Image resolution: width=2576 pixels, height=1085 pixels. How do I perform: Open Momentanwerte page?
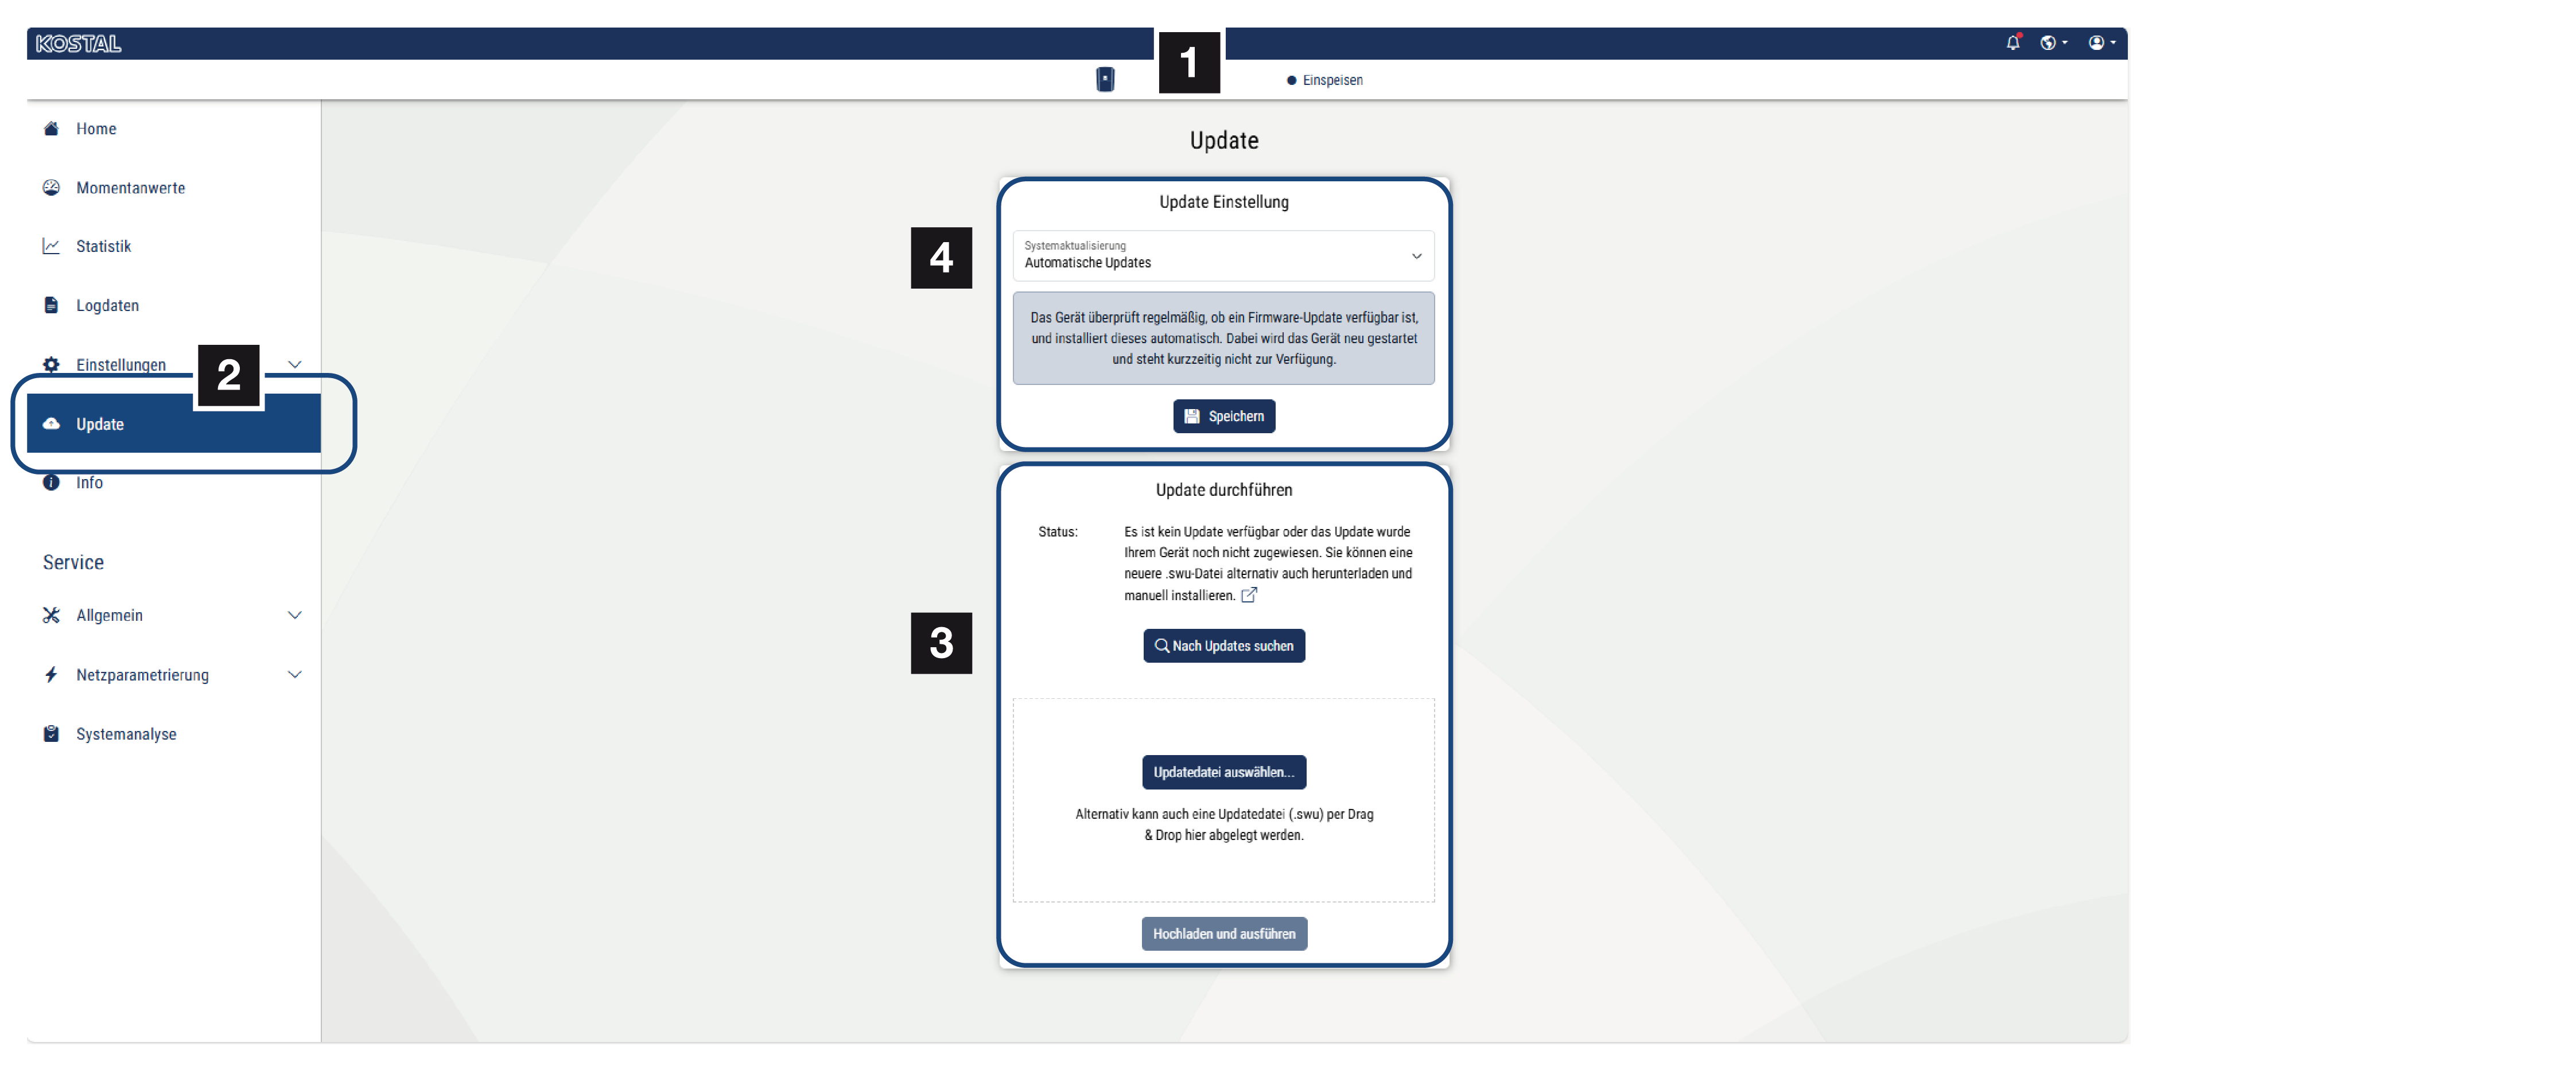tap(130, 188)
